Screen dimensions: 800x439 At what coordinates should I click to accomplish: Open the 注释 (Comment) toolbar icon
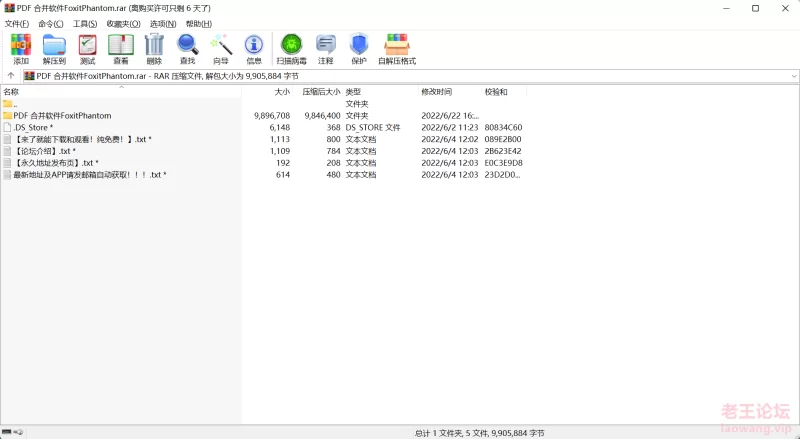326,49
